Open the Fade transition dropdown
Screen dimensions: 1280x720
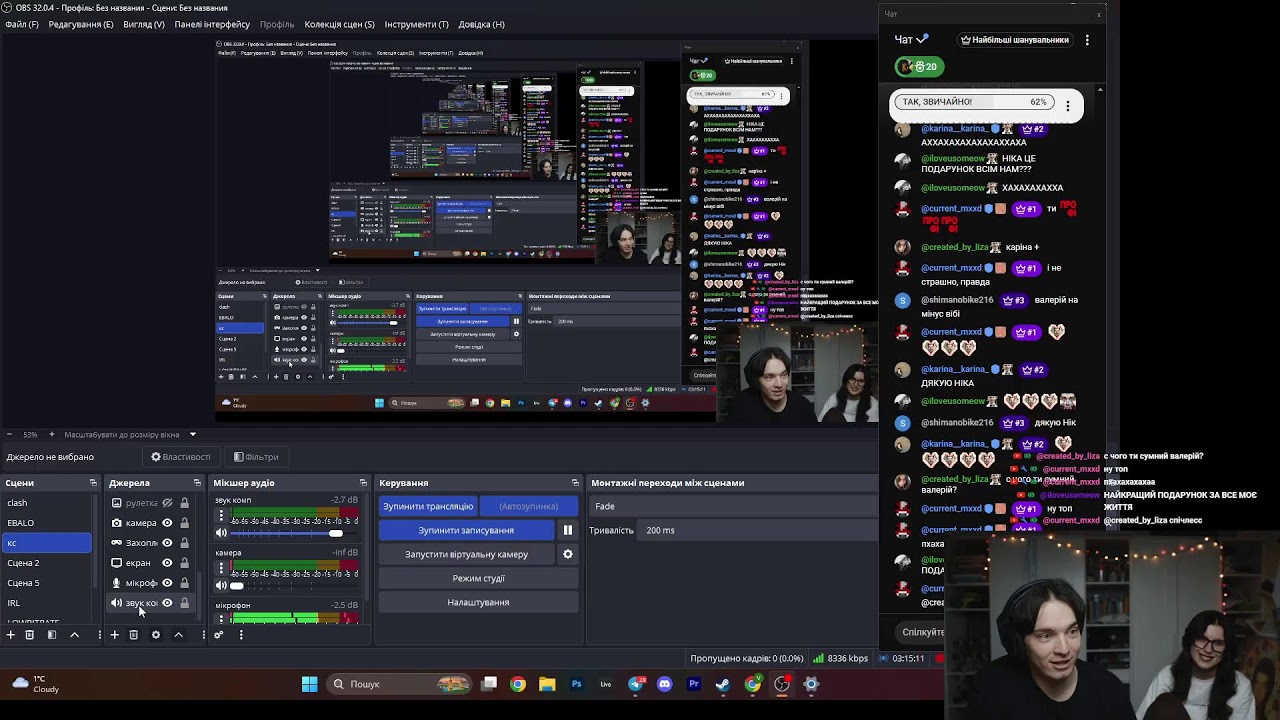pyautogui.click(x=733, y=506)
